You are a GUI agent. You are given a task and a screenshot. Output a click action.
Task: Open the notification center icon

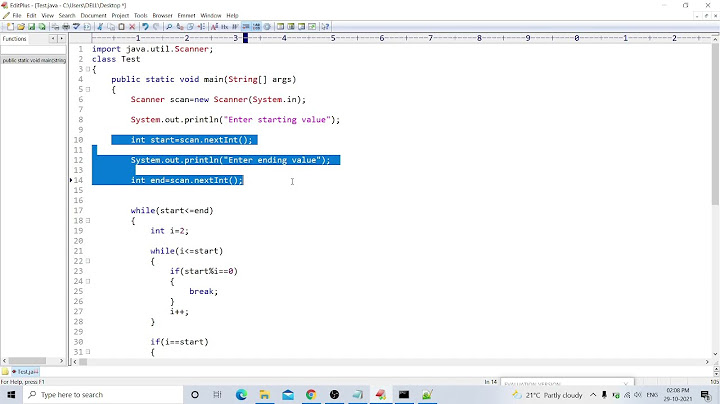tap(705, 395)
